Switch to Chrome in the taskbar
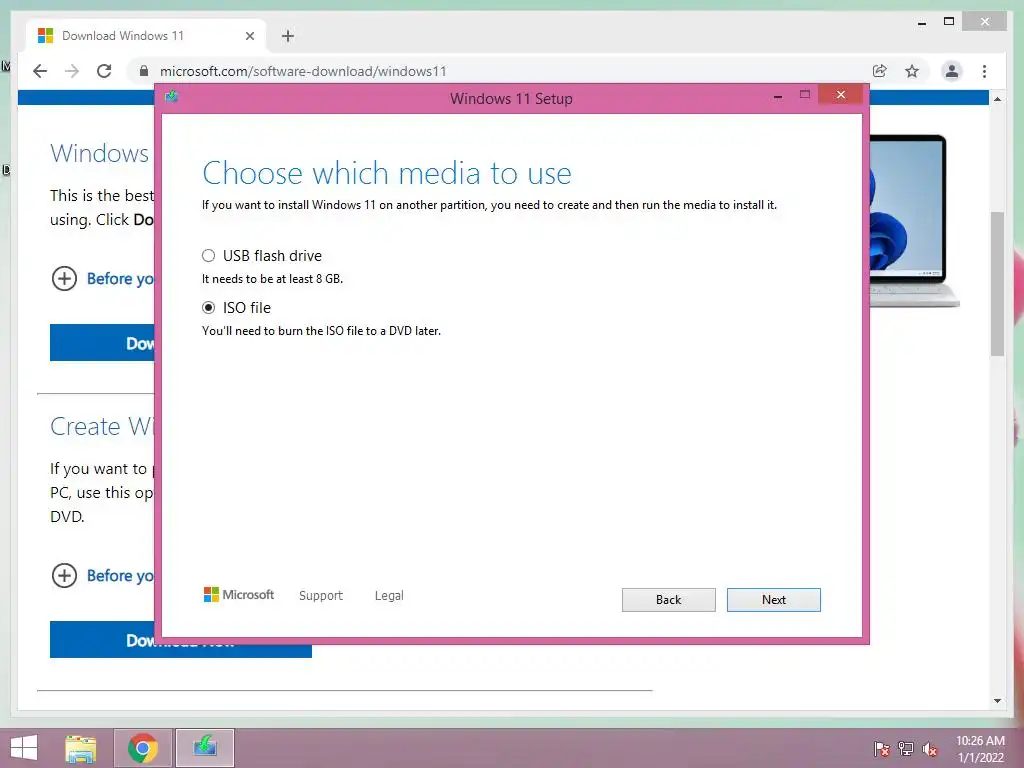Screen dimensions: 1024x768 click(x=143, y=748)
